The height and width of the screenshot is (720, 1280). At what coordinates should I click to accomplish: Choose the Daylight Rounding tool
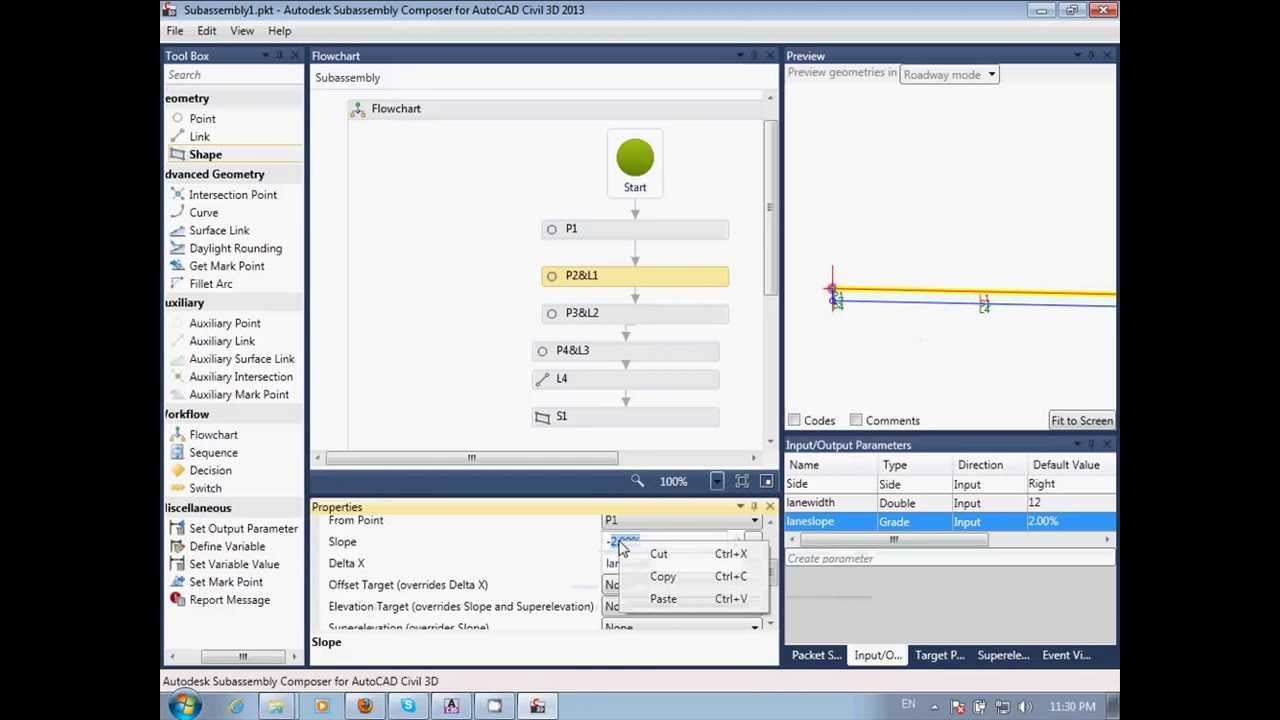[x=235, y=249]
